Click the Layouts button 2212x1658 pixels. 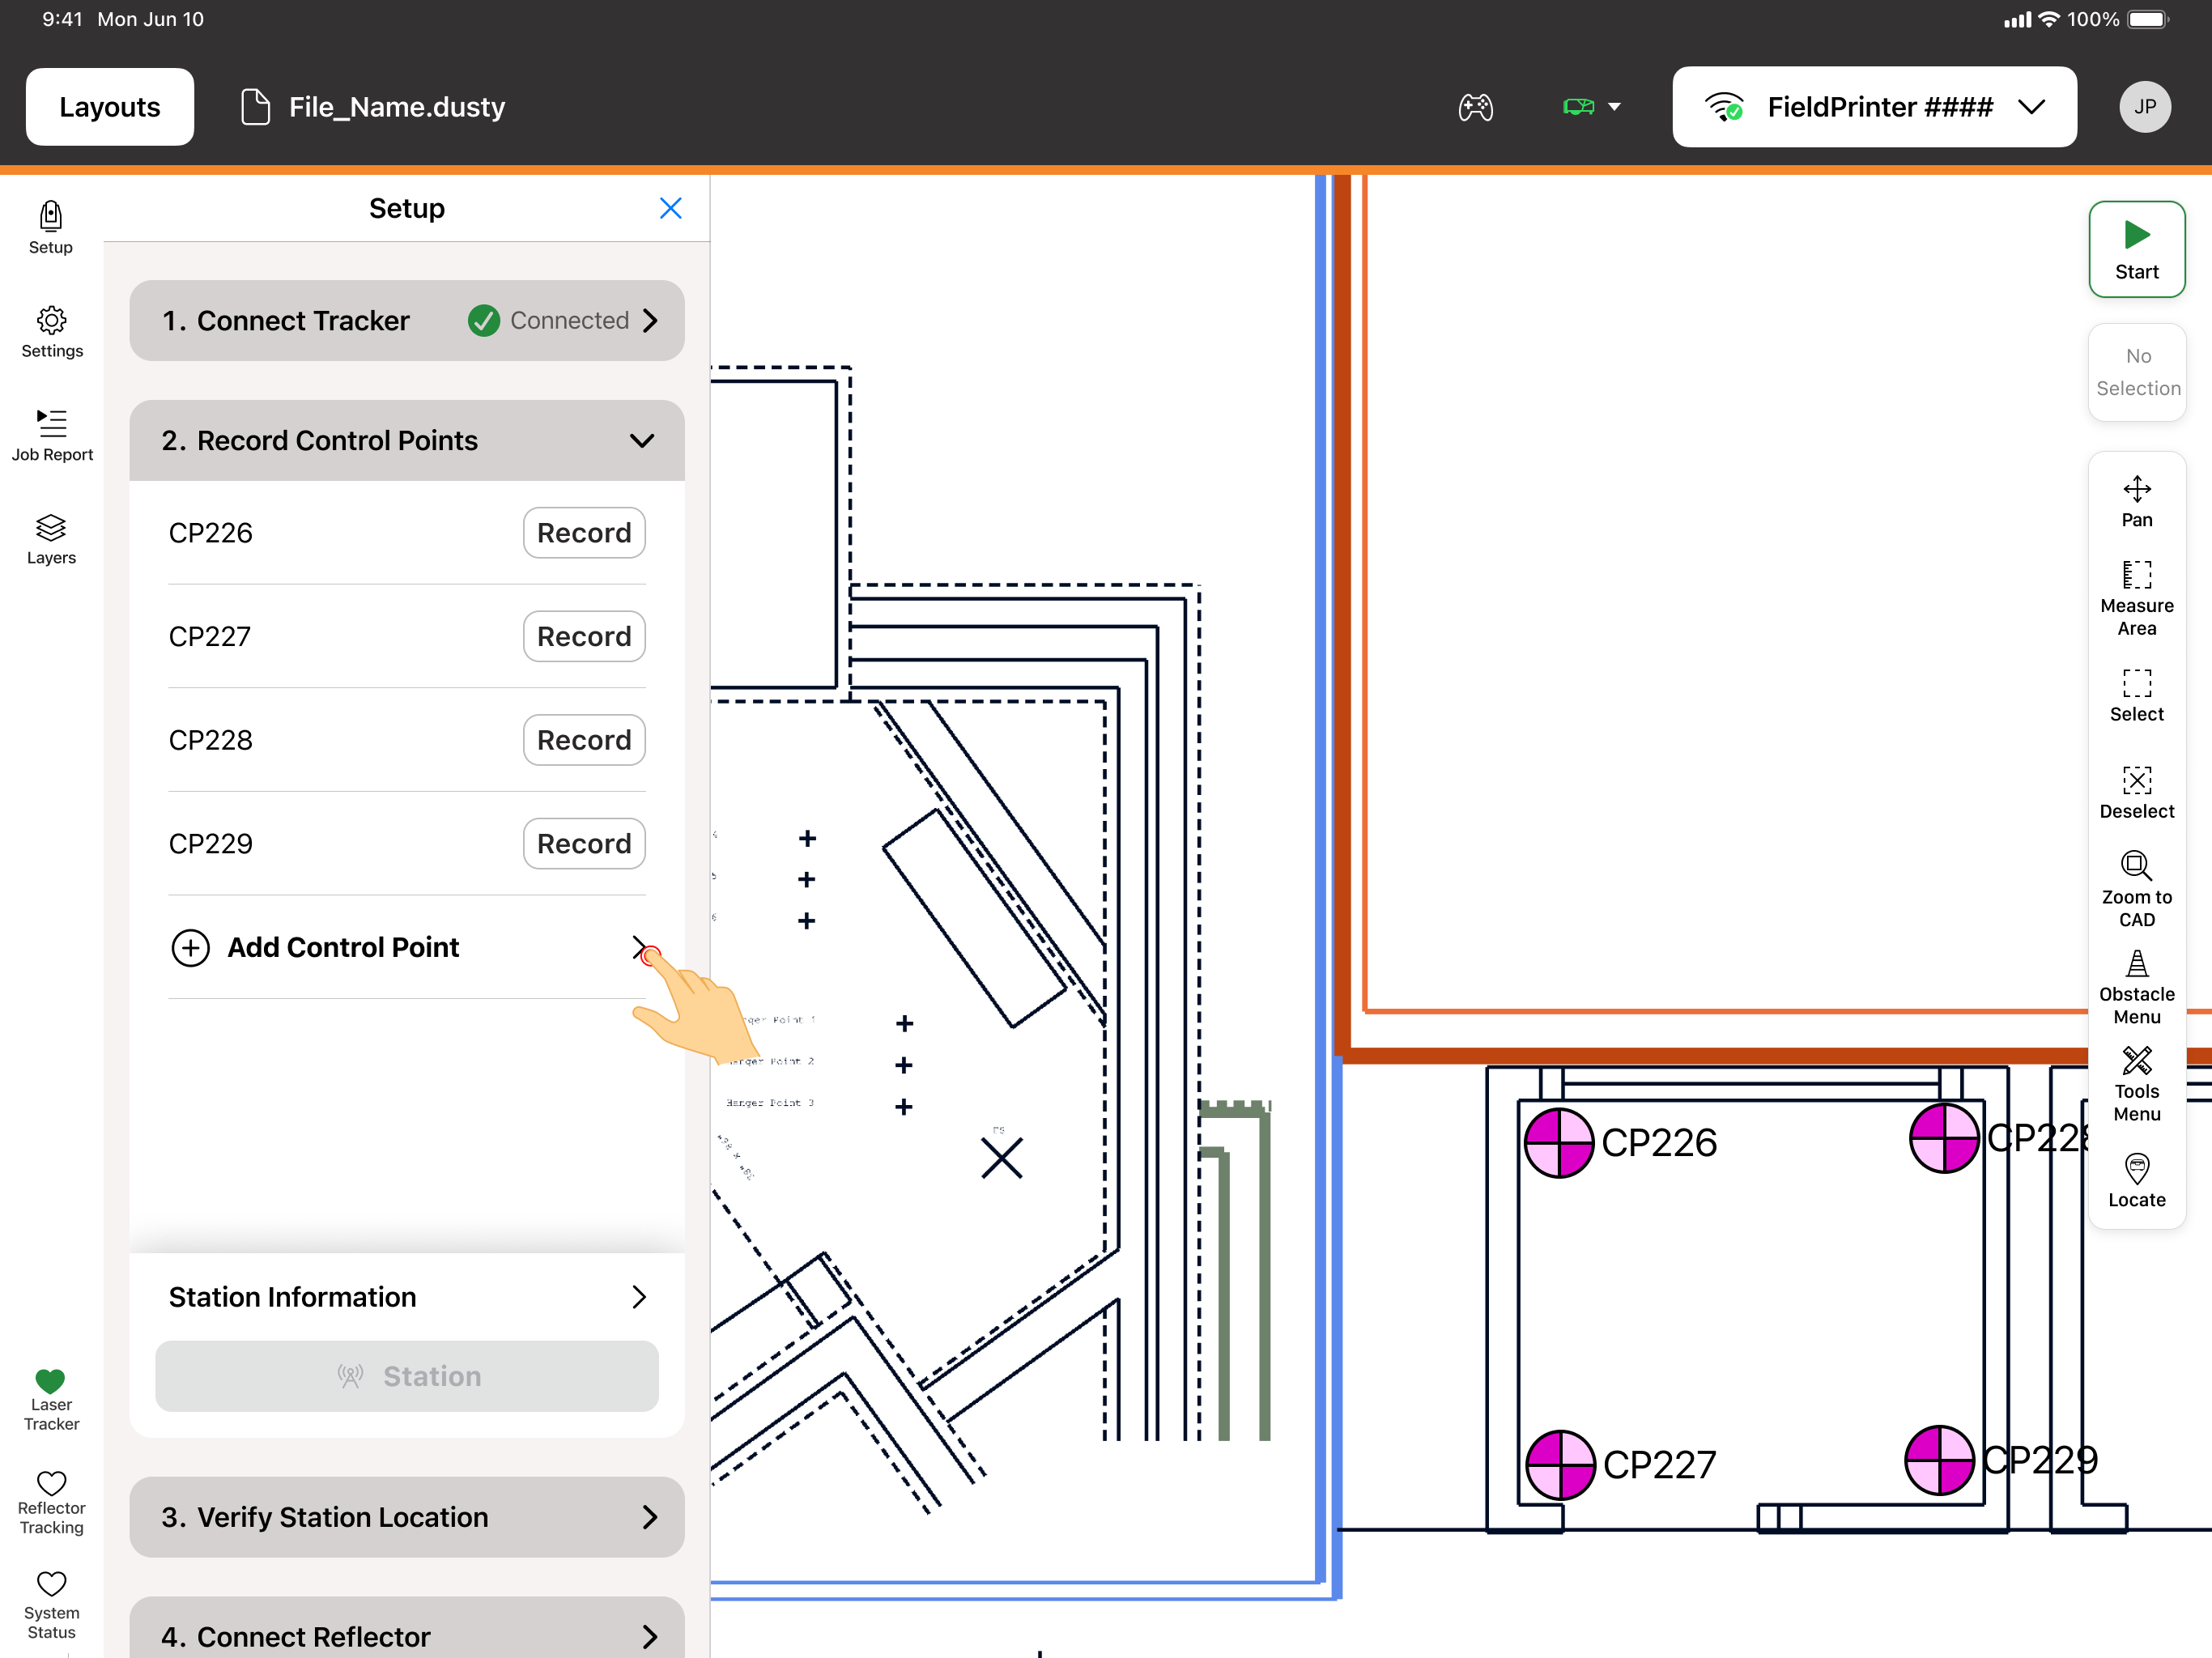coord(110,107)
